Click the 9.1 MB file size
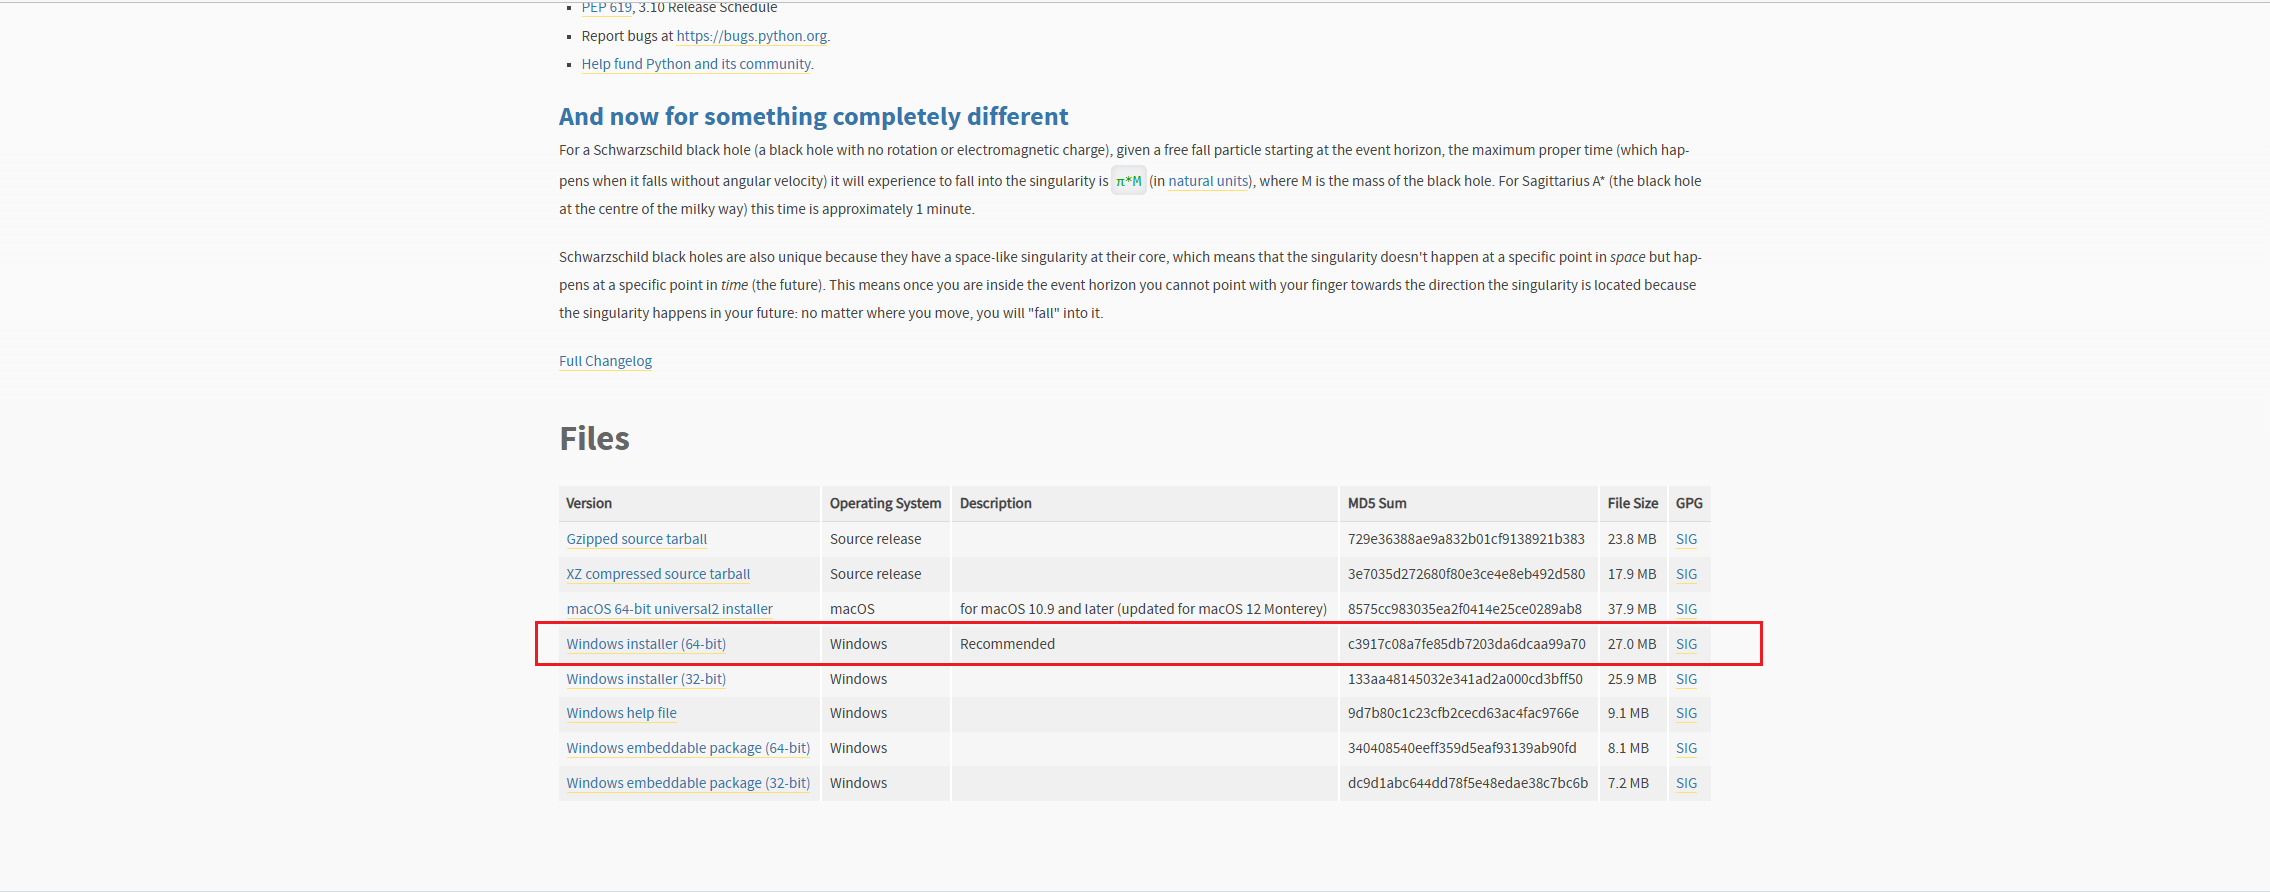This screenshot has width=2270, height=892. (x=1628, y=713)
